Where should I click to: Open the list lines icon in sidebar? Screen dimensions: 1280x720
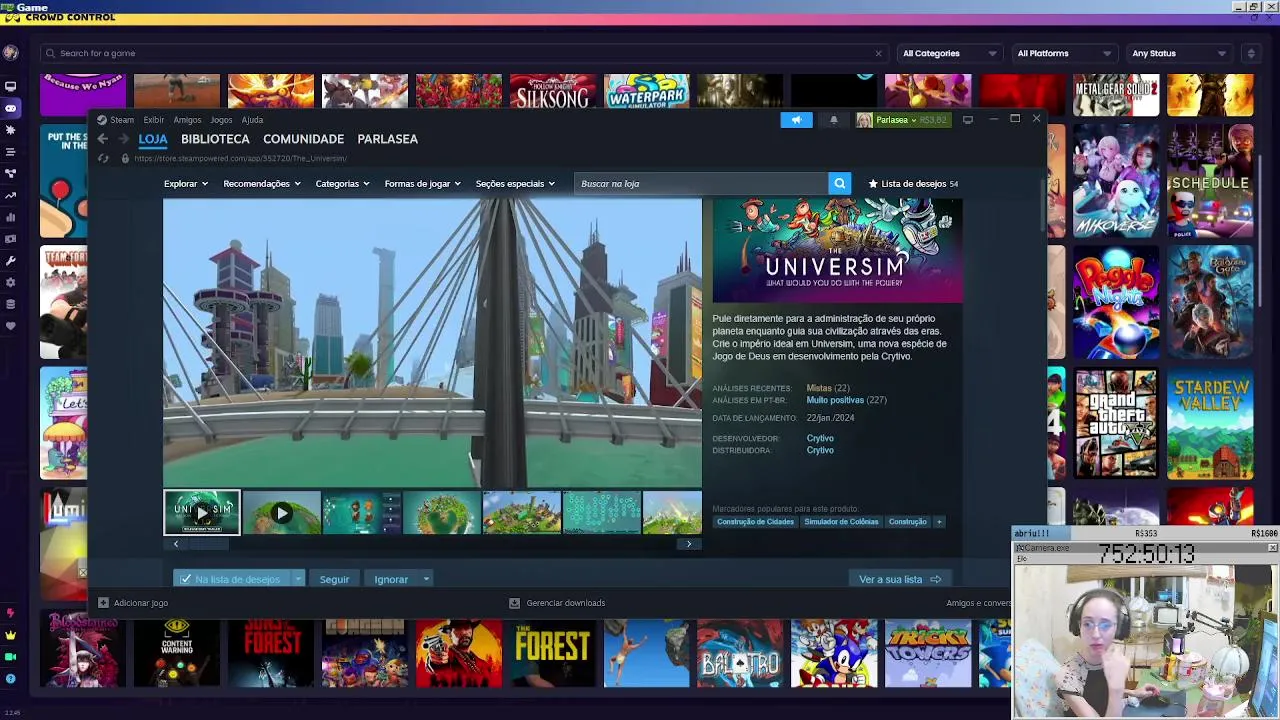(10, 152)
